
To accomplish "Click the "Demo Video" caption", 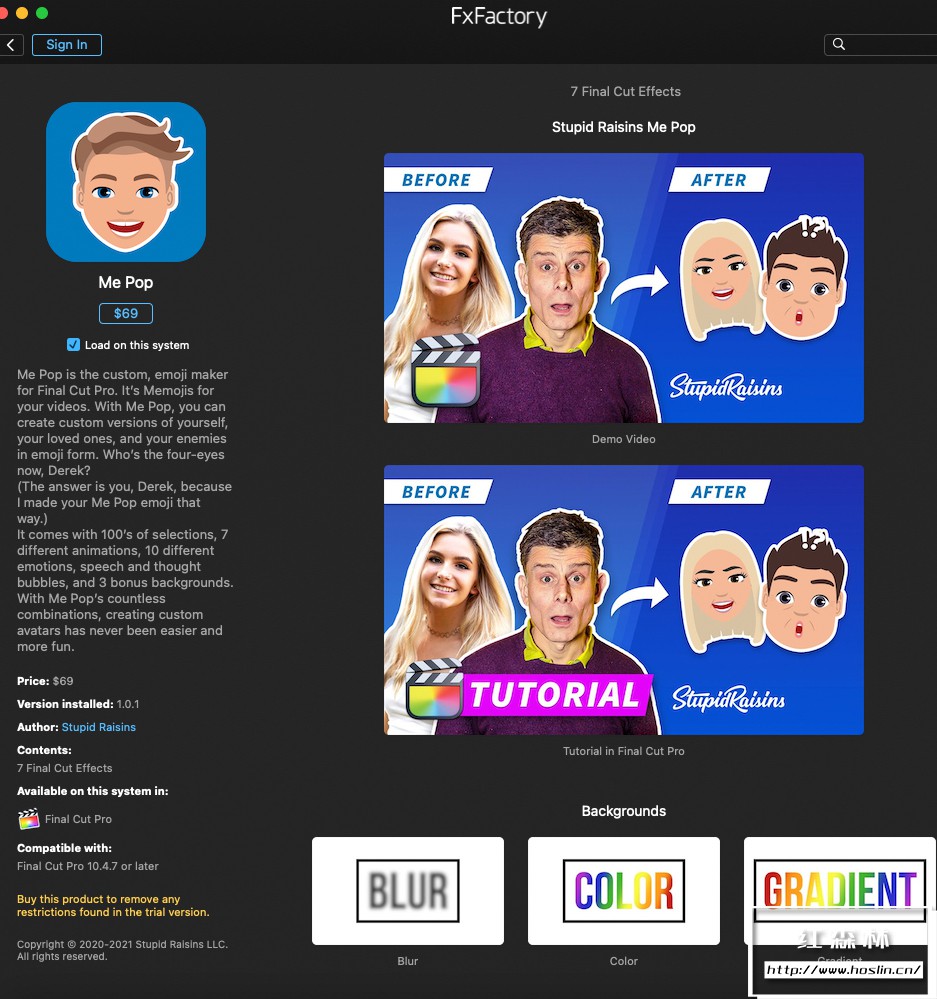I will [x=624, y=439].
